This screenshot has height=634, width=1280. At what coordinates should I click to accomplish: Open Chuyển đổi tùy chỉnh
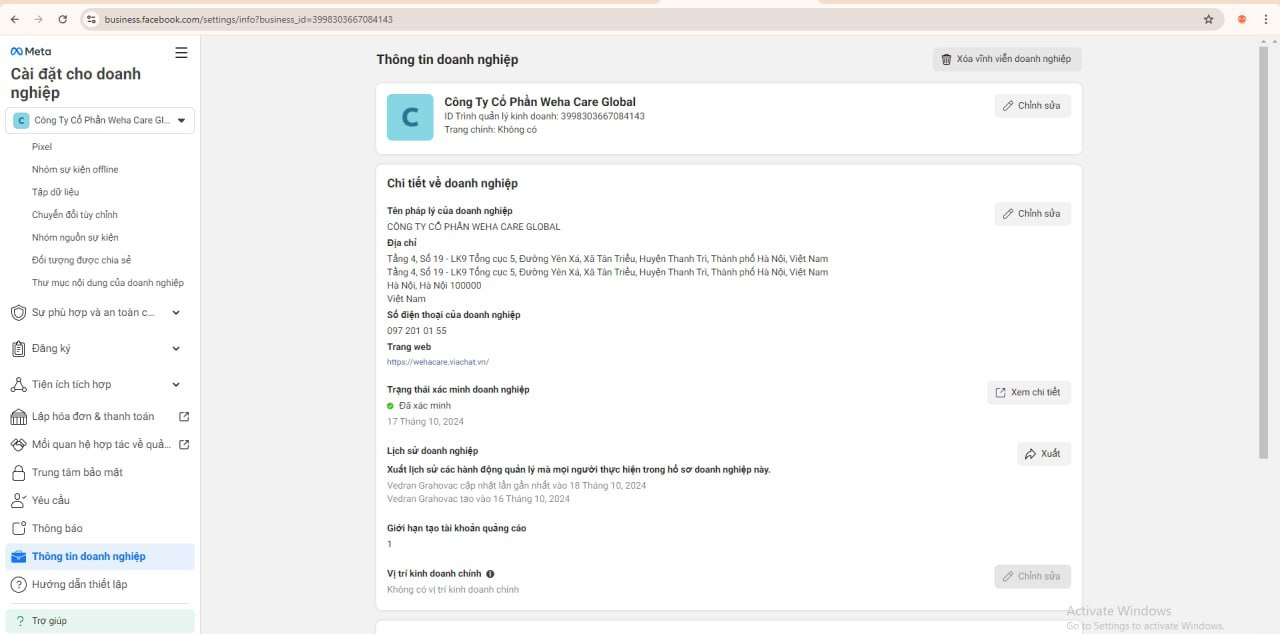pyautogui.click(x=75, y=215)
